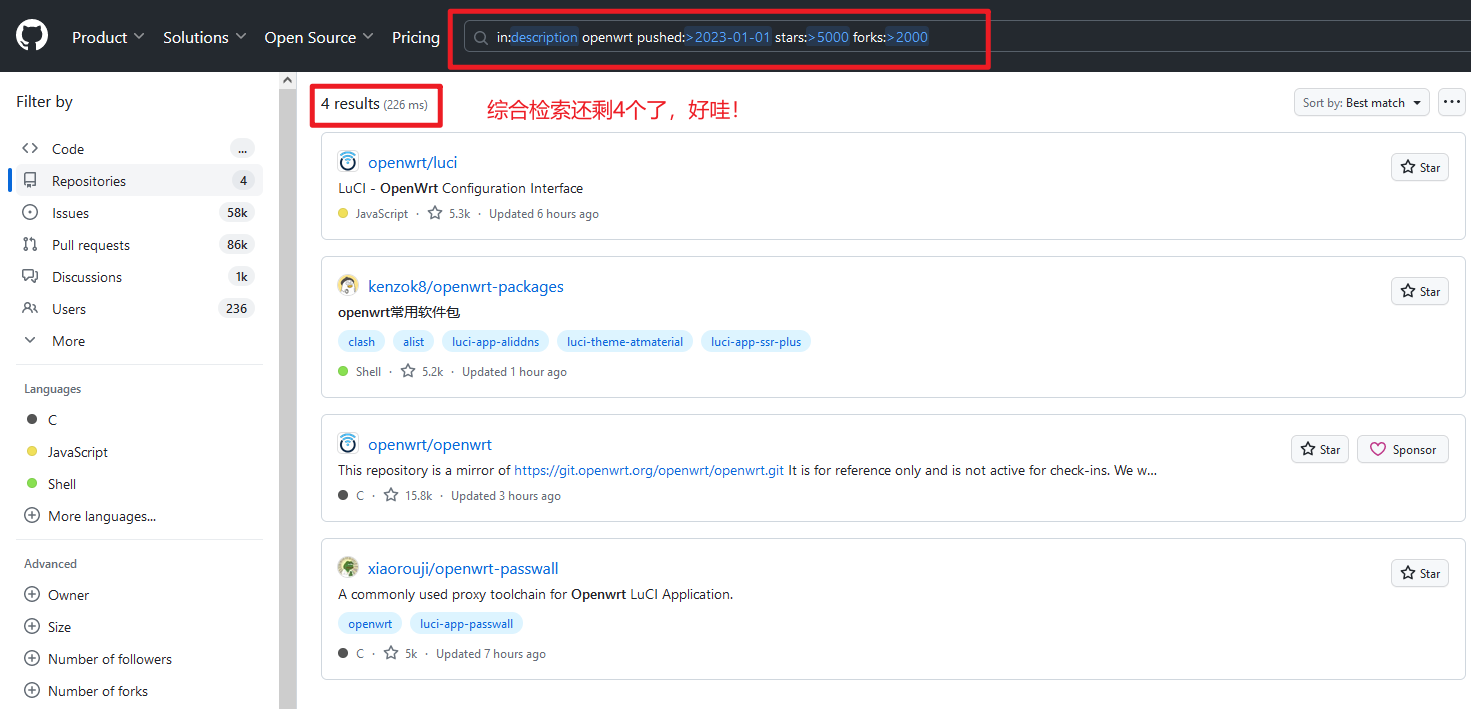Click the search magnifier icon
This screenshot has width=1471, height=709.
click(x=481, y=38)
